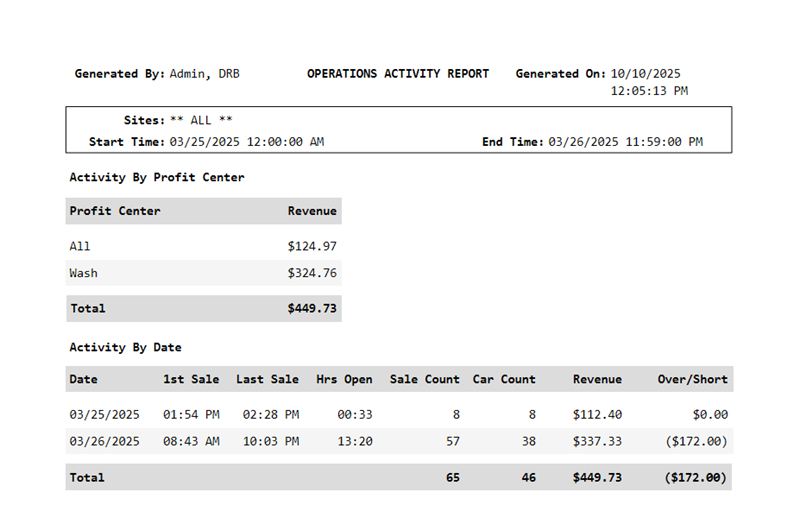Click the OPERATIONS ACTIVITY REPORT title

coord(398,74)
